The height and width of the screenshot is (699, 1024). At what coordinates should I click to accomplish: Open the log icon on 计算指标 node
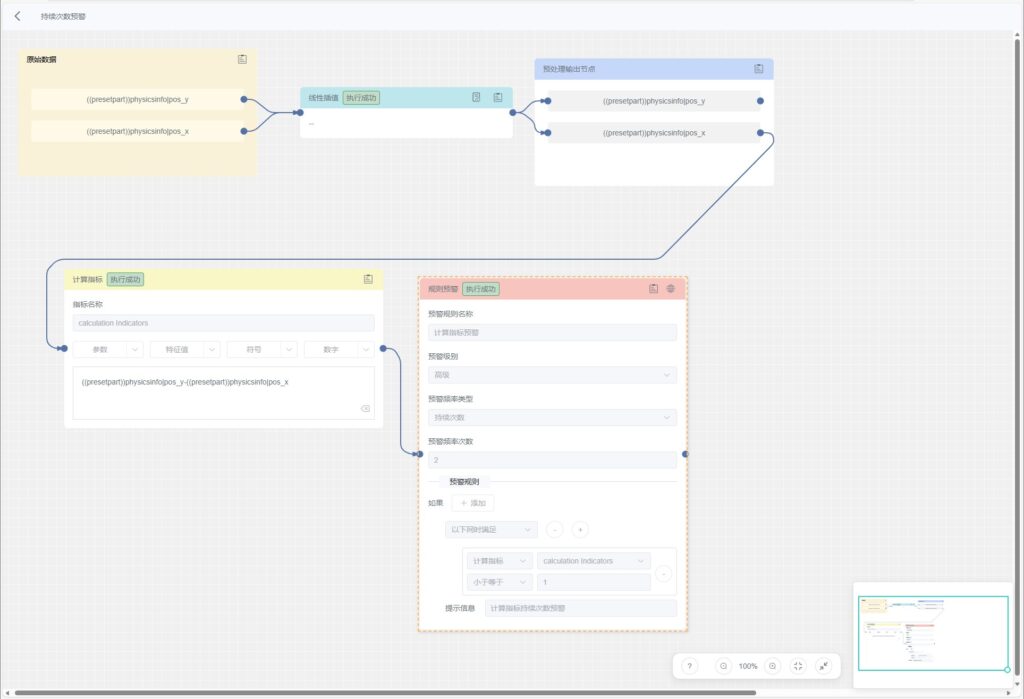pyautogui.click(x=368, y=279)
